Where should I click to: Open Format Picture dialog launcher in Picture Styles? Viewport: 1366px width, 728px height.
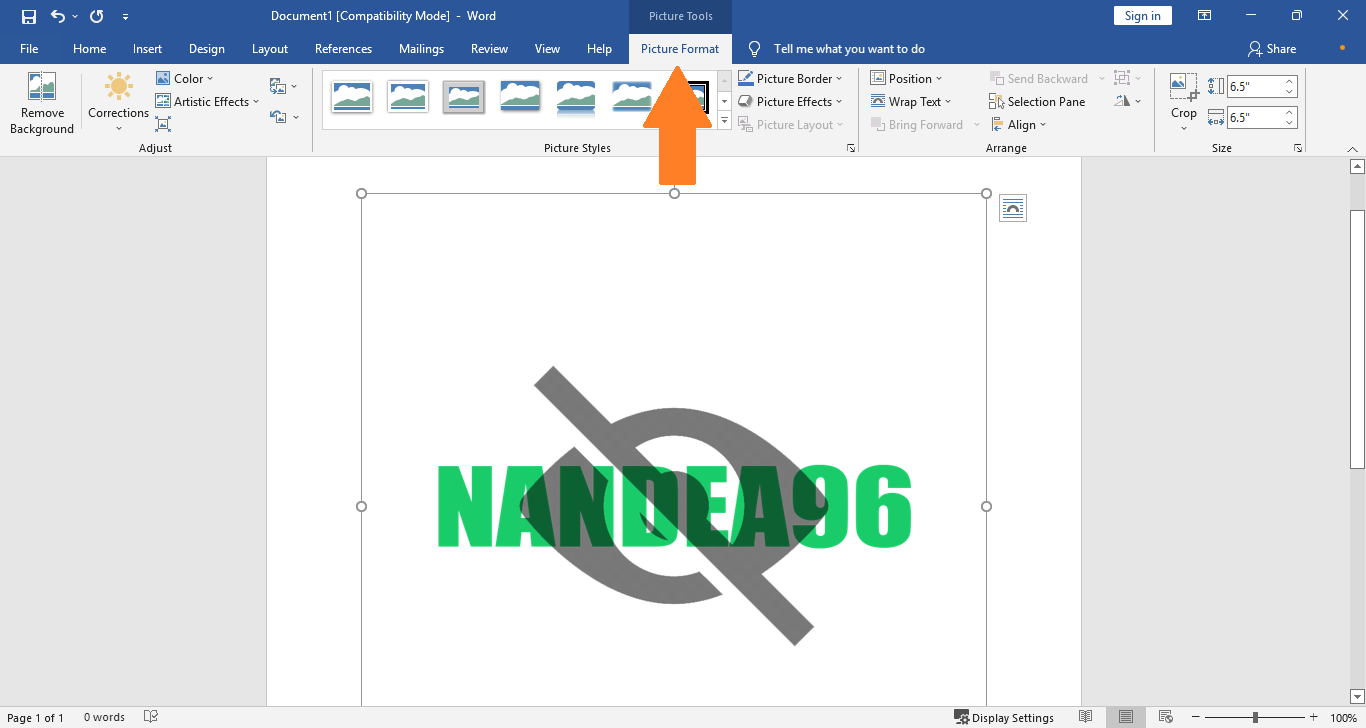[851, 148]
